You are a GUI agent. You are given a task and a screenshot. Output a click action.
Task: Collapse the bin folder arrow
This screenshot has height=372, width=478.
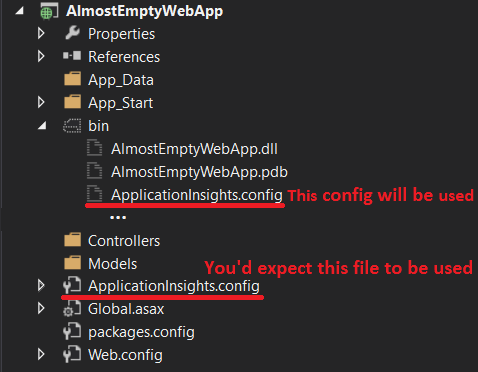pyautogui.click(x=42, y=126)
